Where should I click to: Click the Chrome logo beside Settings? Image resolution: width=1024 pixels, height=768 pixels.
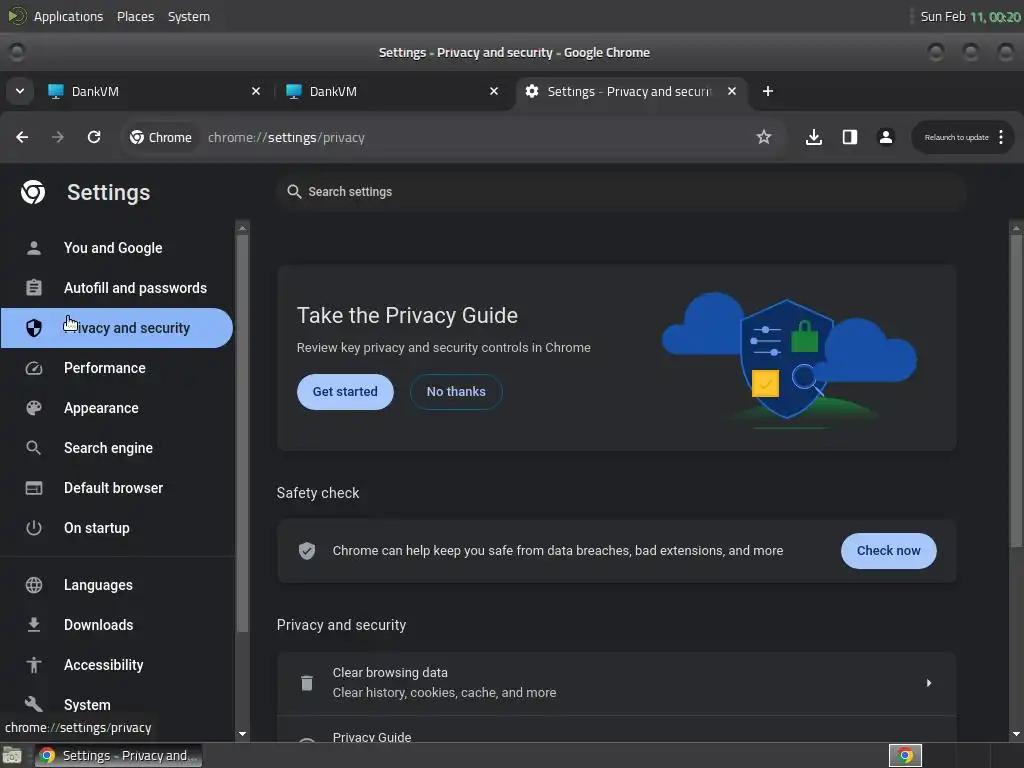pyautogui.click(x=33, y=192)
